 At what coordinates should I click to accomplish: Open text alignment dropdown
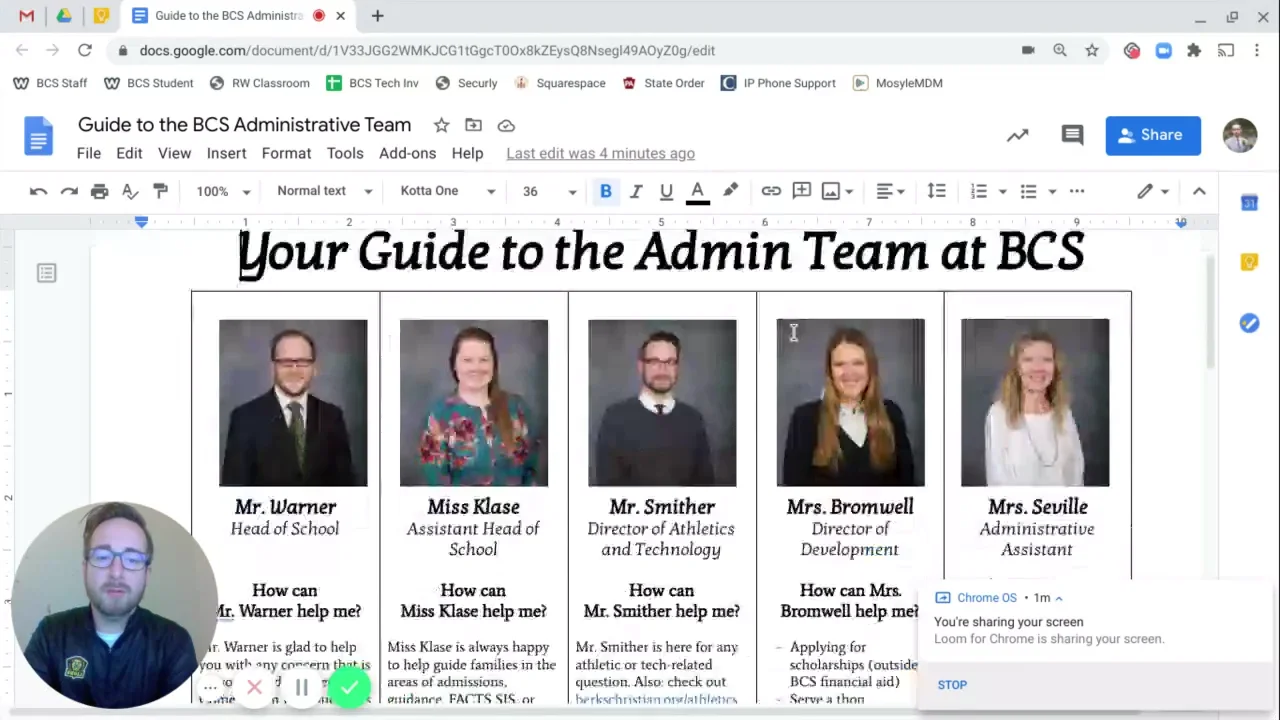pos(890,191)
